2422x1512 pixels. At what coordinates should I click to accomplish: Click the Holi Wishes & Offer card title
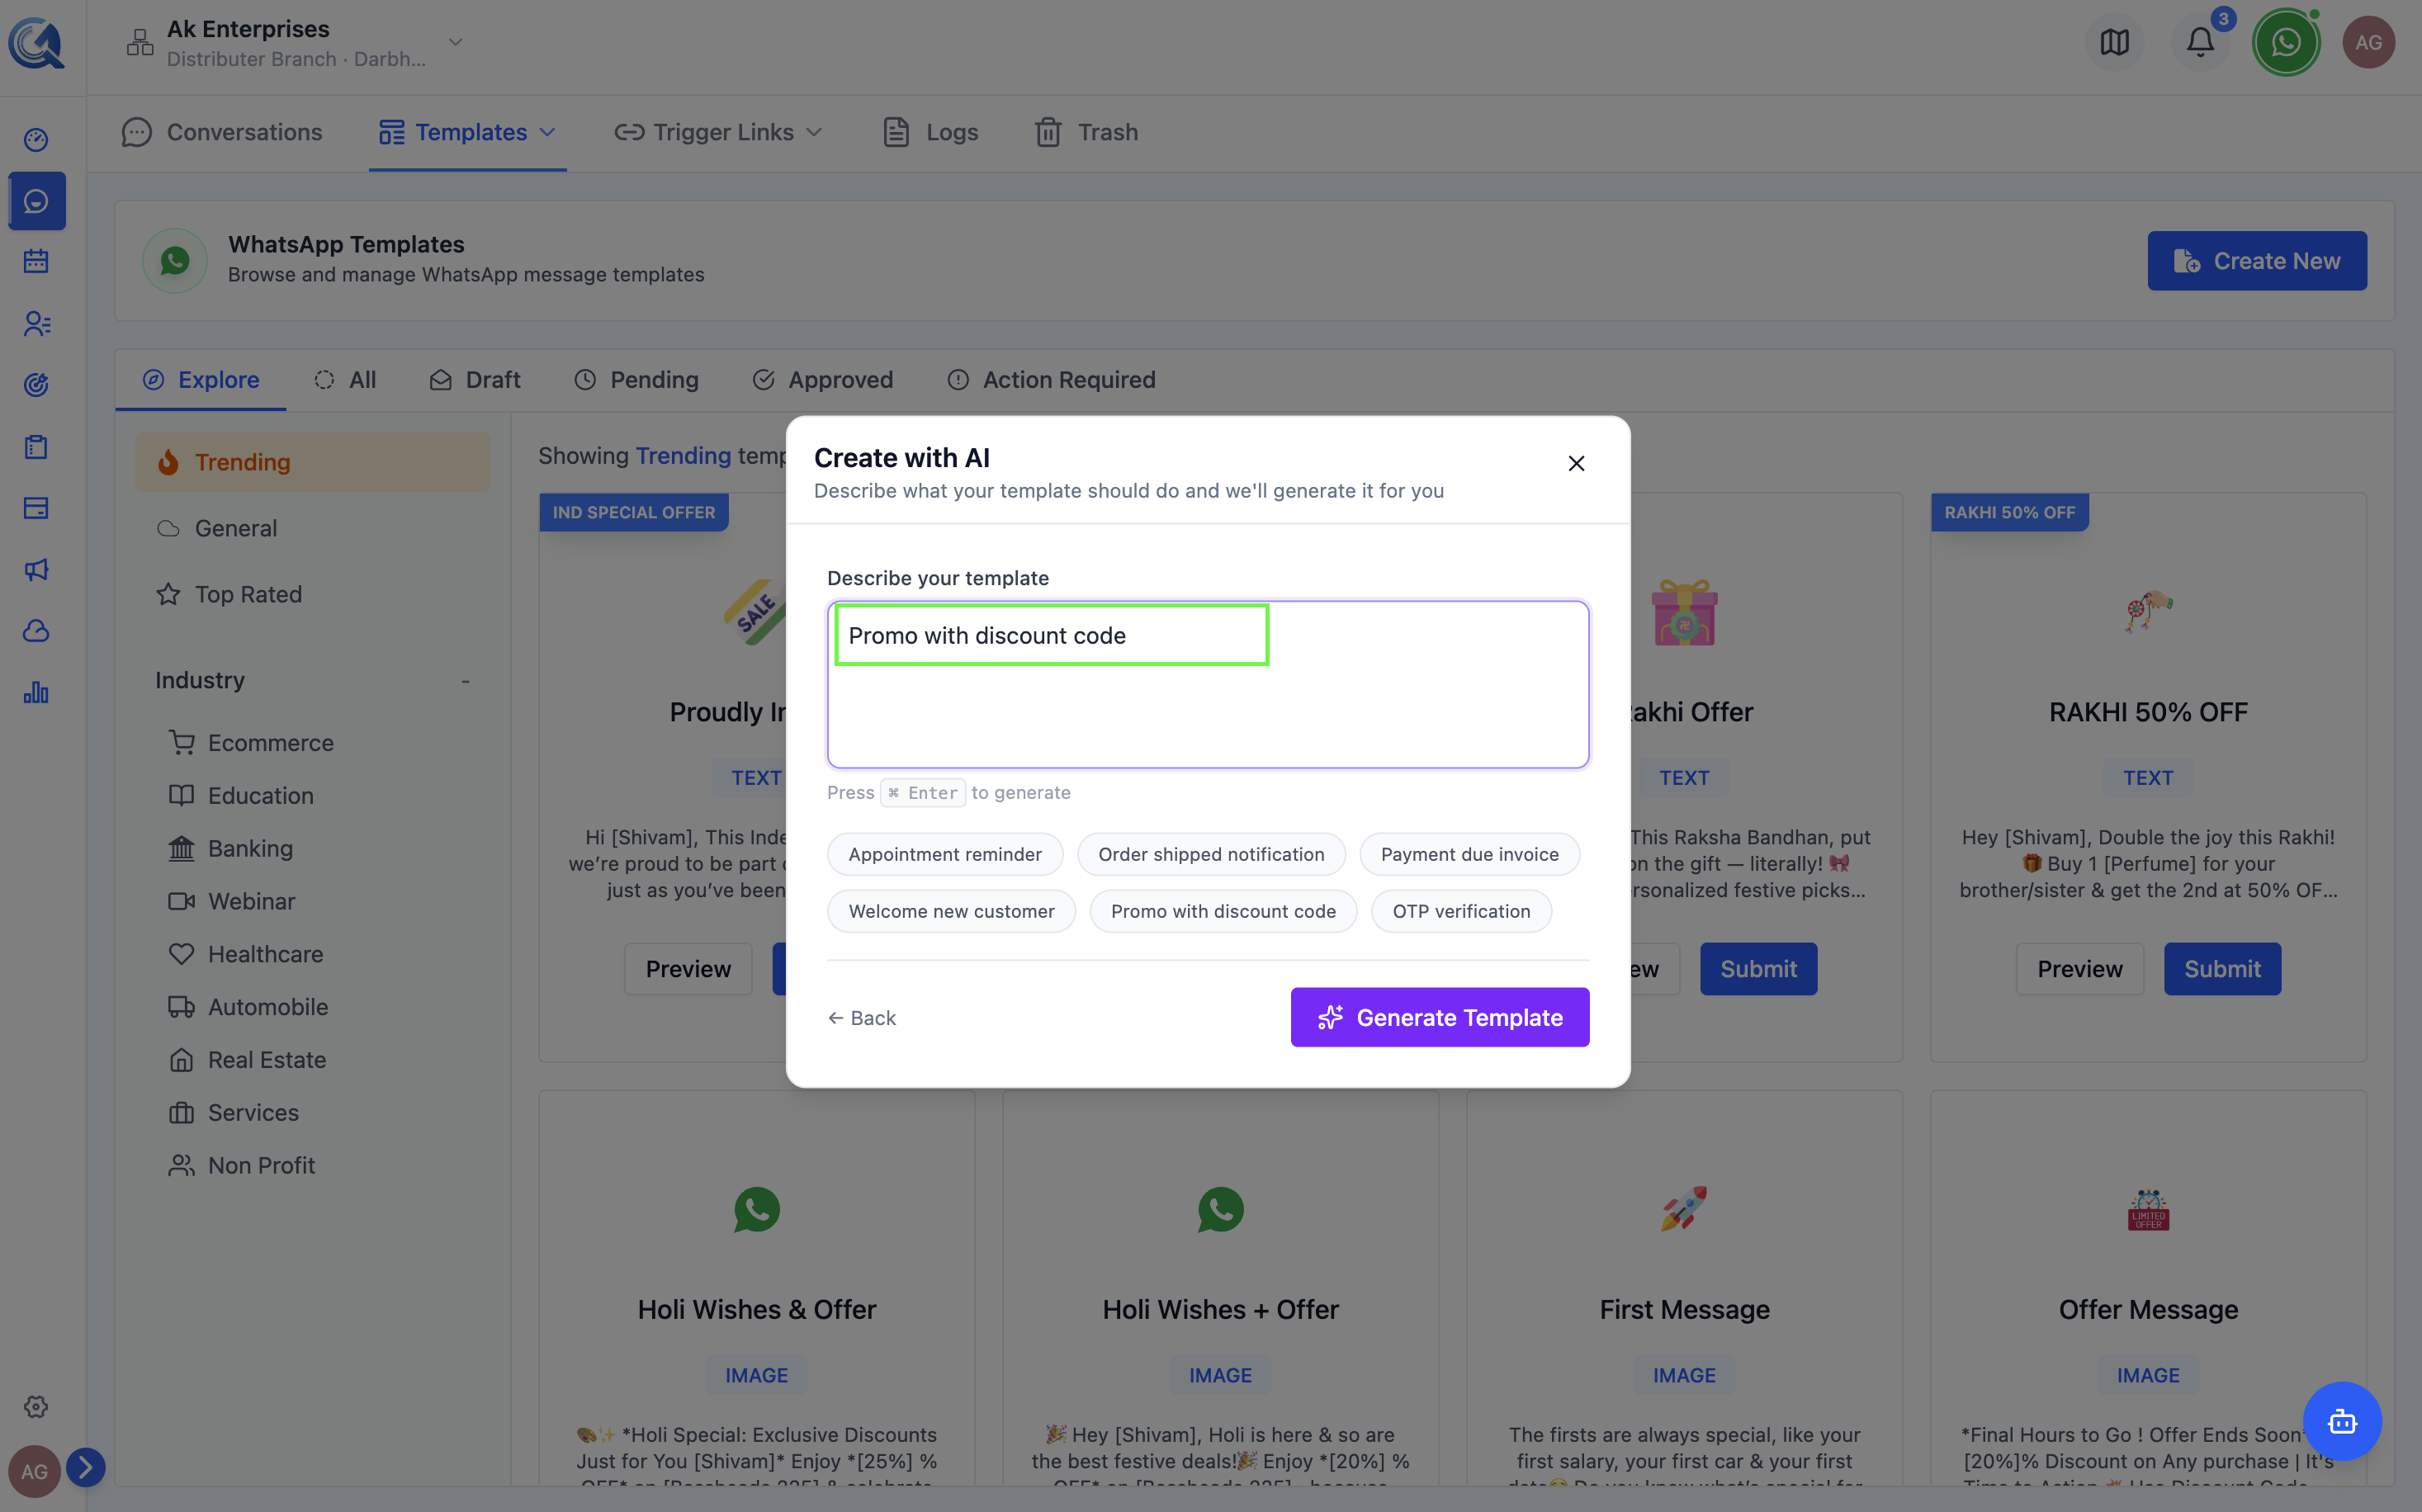click(757, 1310)
